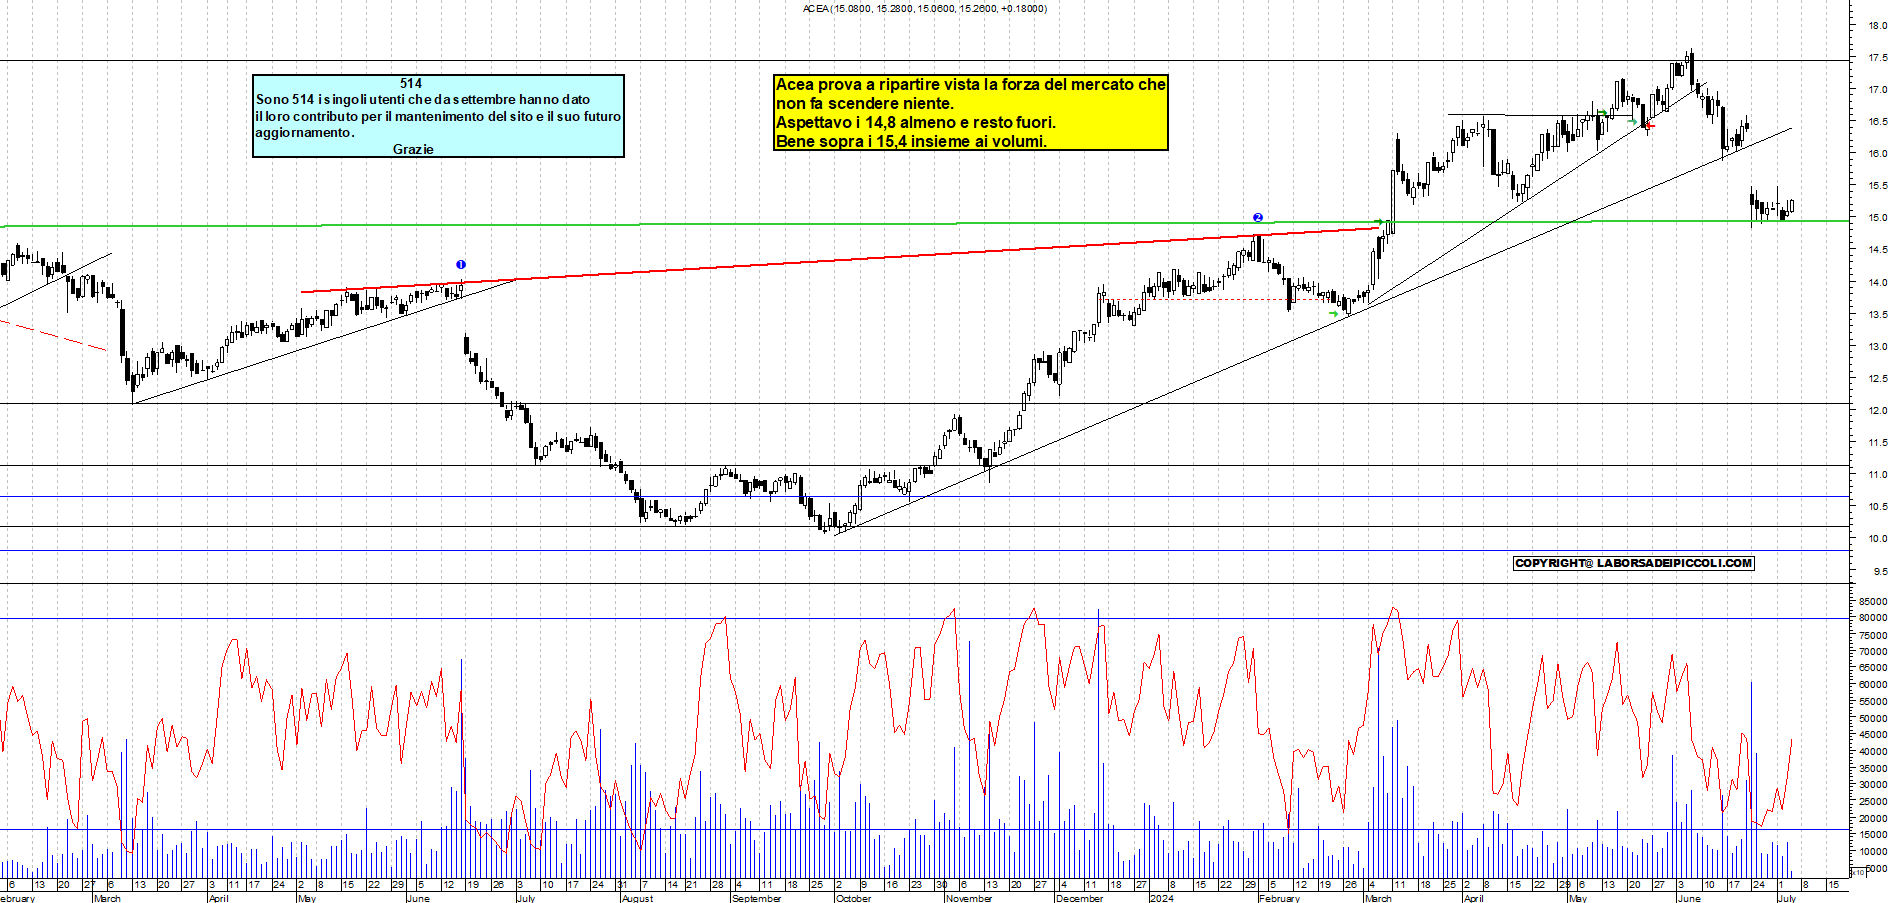This screenshot has height=903, width=1890.
Task: Click the 12.0 price axis label
Action: click(x=1877, y=411)
